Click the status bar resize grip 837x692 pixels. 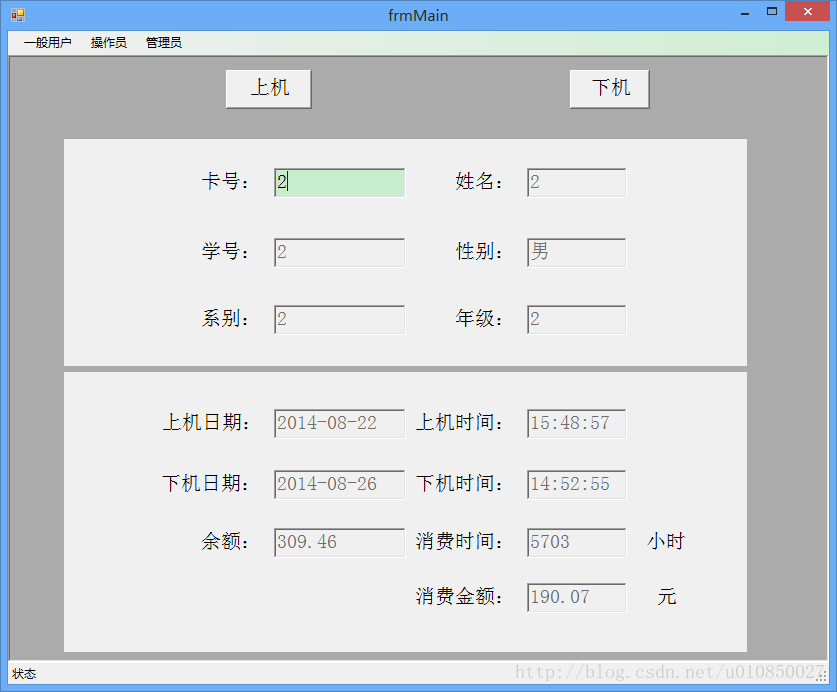point(822,677)
